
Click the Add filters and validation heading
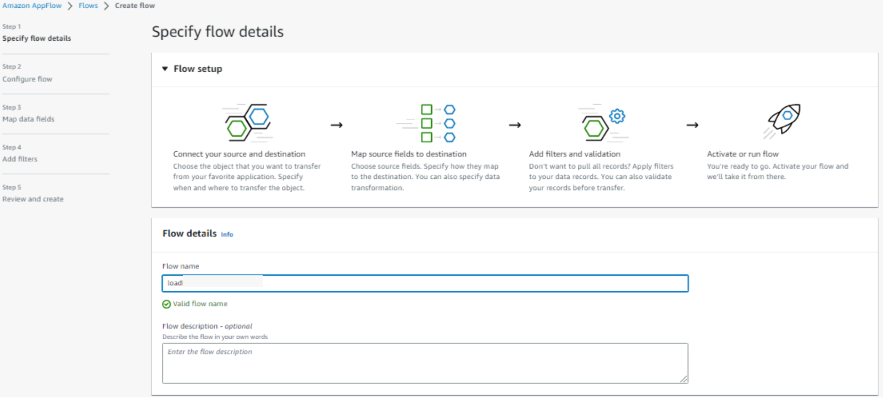(575, 154)
